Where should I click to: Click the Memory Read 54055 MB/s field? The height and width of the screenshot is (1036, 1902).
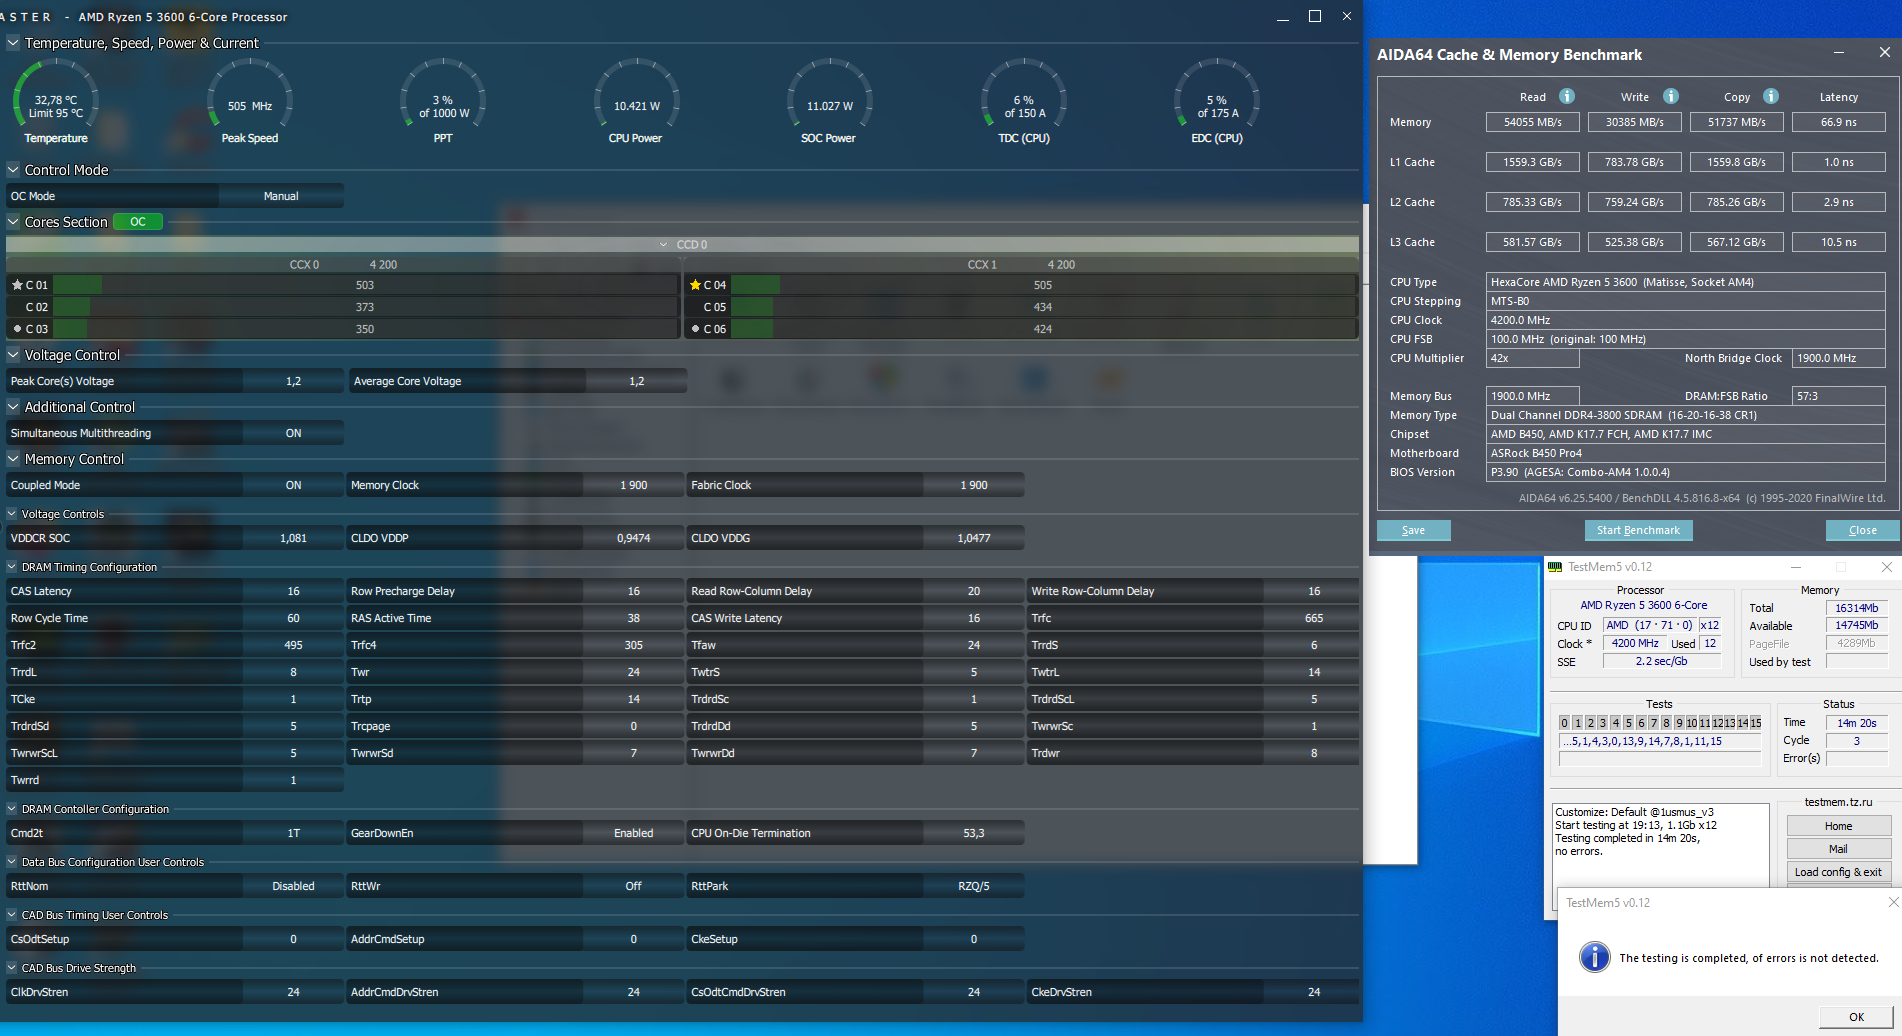[x=1532, y=122]
